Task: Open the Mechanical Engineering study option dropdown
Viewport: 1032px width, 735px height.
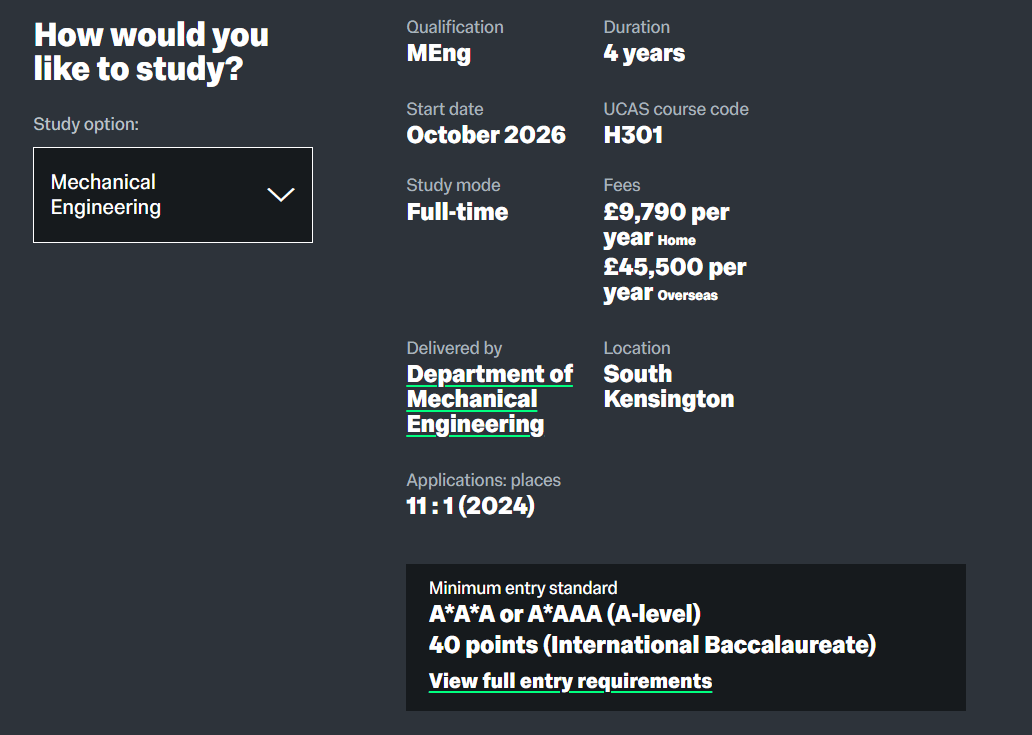Action: 173,195
